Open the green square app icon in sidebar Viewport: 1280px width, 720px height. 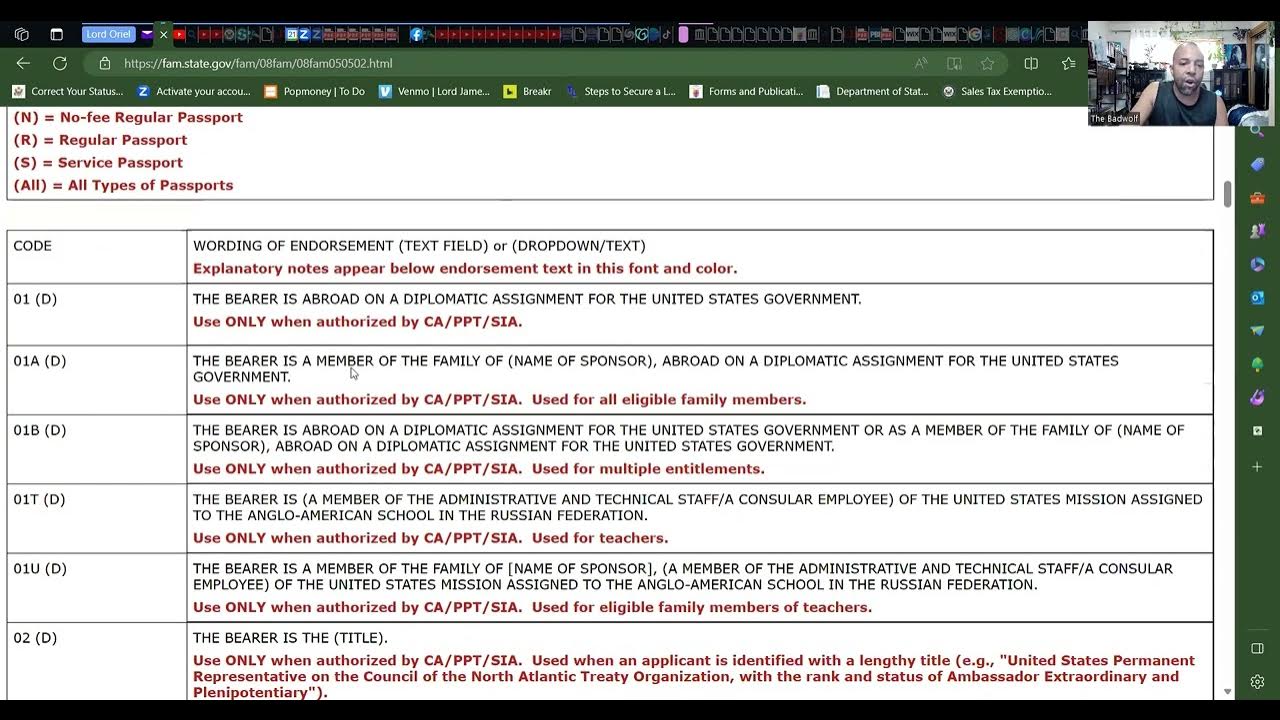(x=1257, y=431)
